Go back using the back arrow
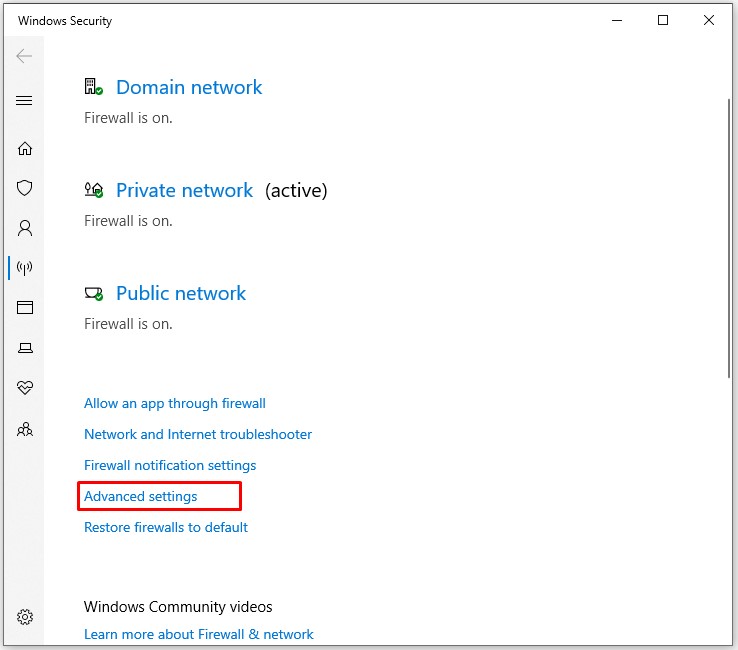This screenshot has height=650, width=738. click(25, 56)
